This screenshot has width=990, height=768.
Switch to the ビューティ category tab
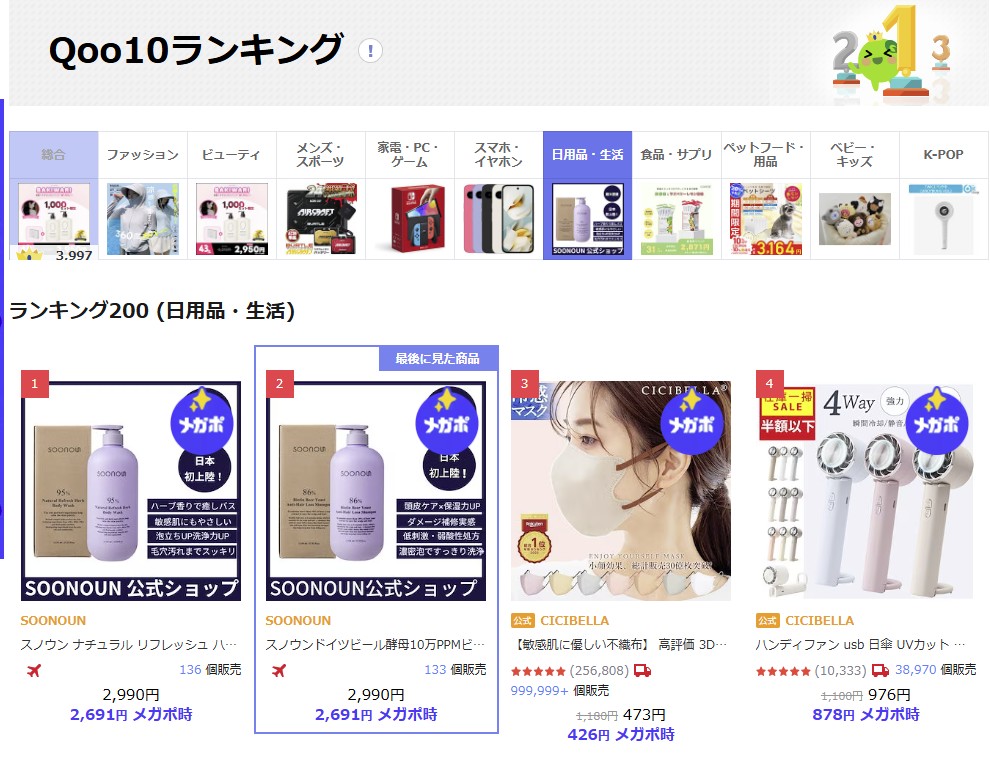[231, 155]
